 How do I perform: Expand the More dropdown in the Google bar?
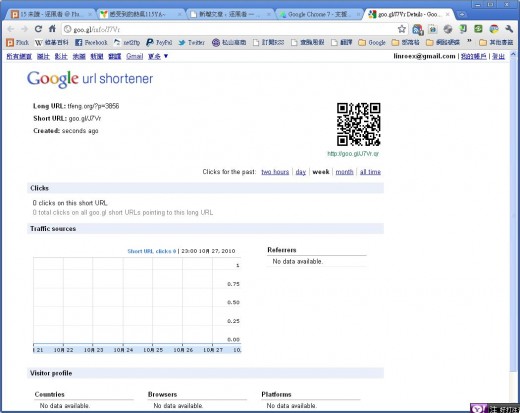click(x=158, y=56)
